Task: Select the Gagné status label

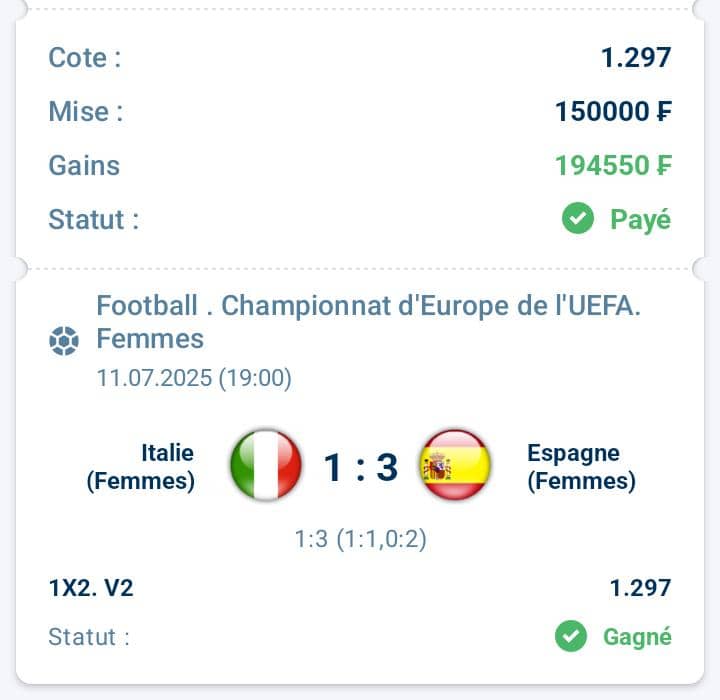Action: pos(637,638)
